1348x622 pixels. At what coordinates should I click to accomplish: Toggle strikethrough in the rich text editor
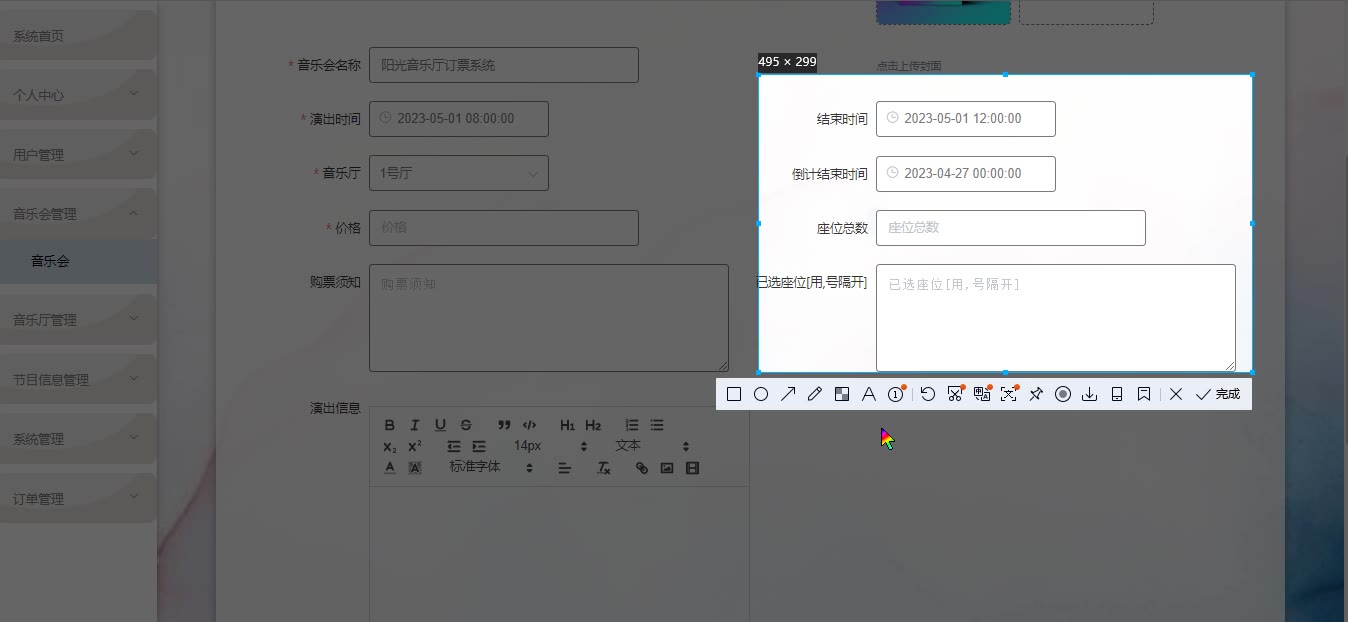(x=466, y=425)
